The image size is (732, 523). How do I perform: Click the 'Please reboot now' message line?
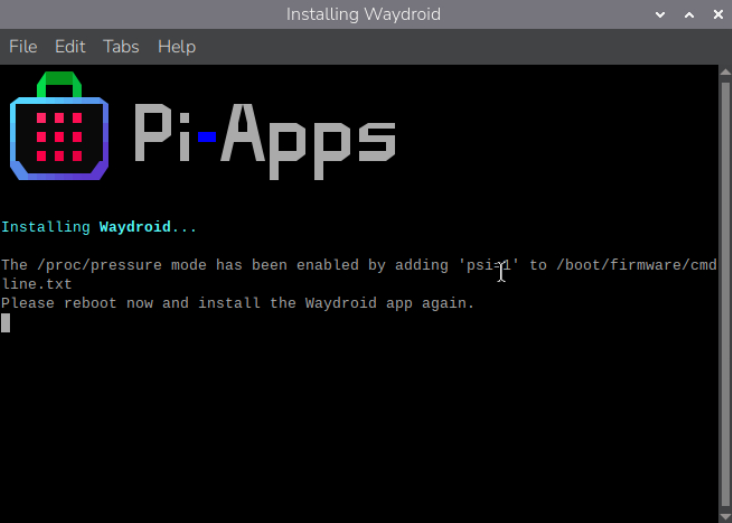[238, 303]
